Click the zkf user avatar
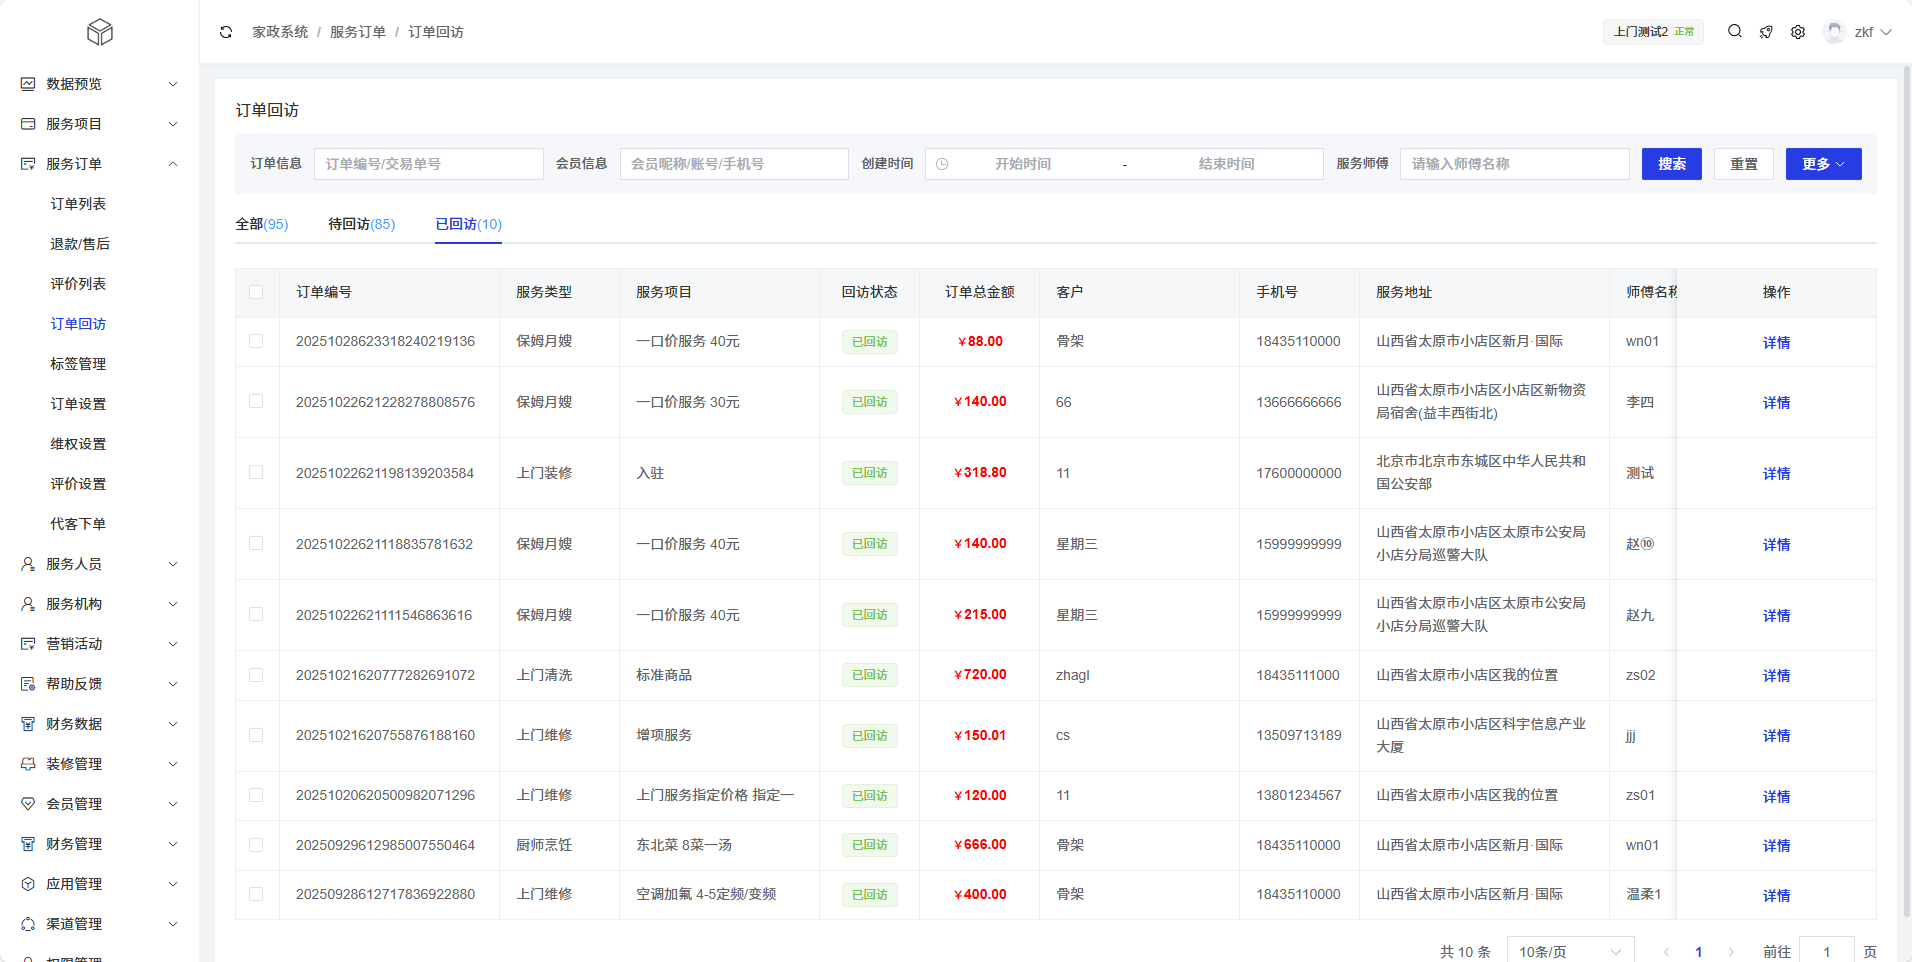The height and width of the screenshot is (962, 1912). 1834,32
